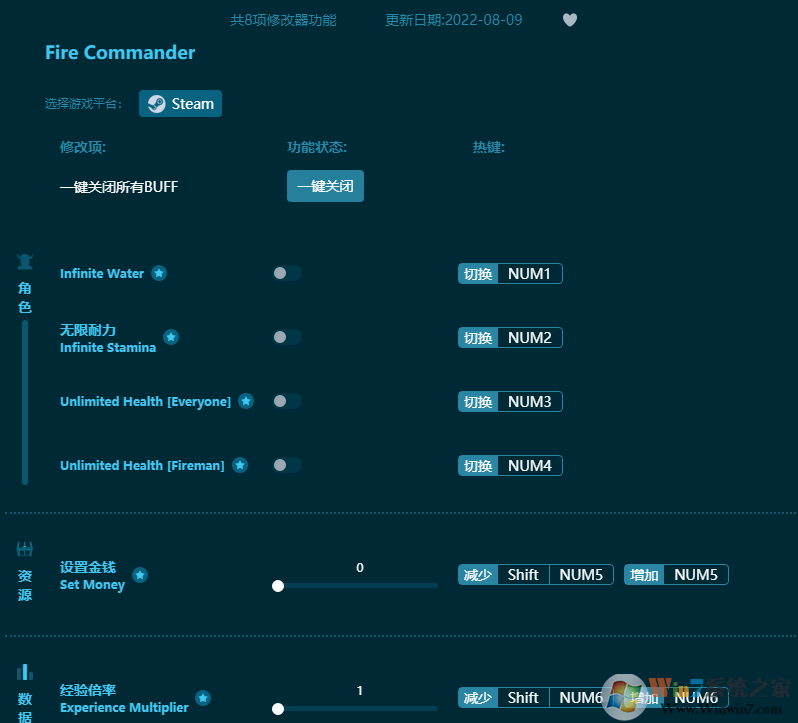The height and width of the screenshot is (723, 798).
Task: Click Shift key box for Set Money
Action: click(523, 575)
